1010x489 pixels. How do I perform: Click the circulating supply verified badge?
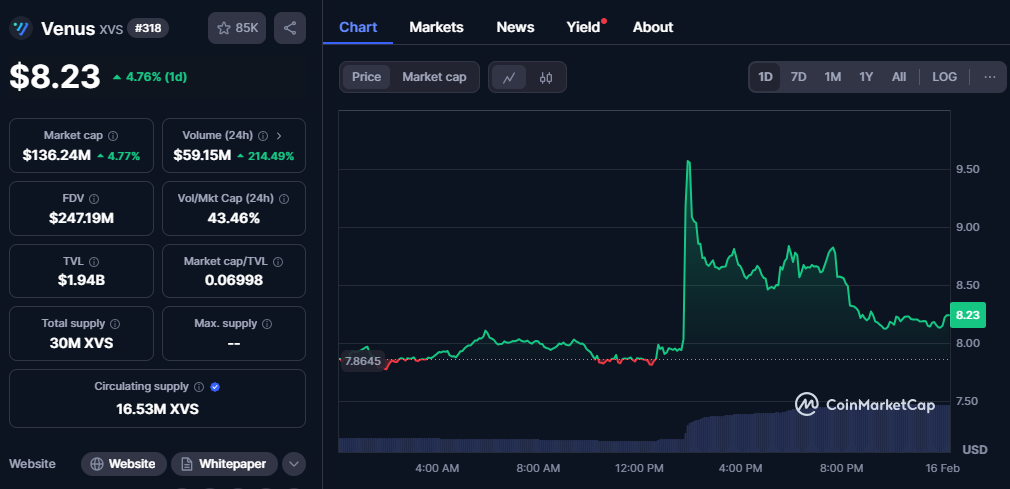click(215, 386)
